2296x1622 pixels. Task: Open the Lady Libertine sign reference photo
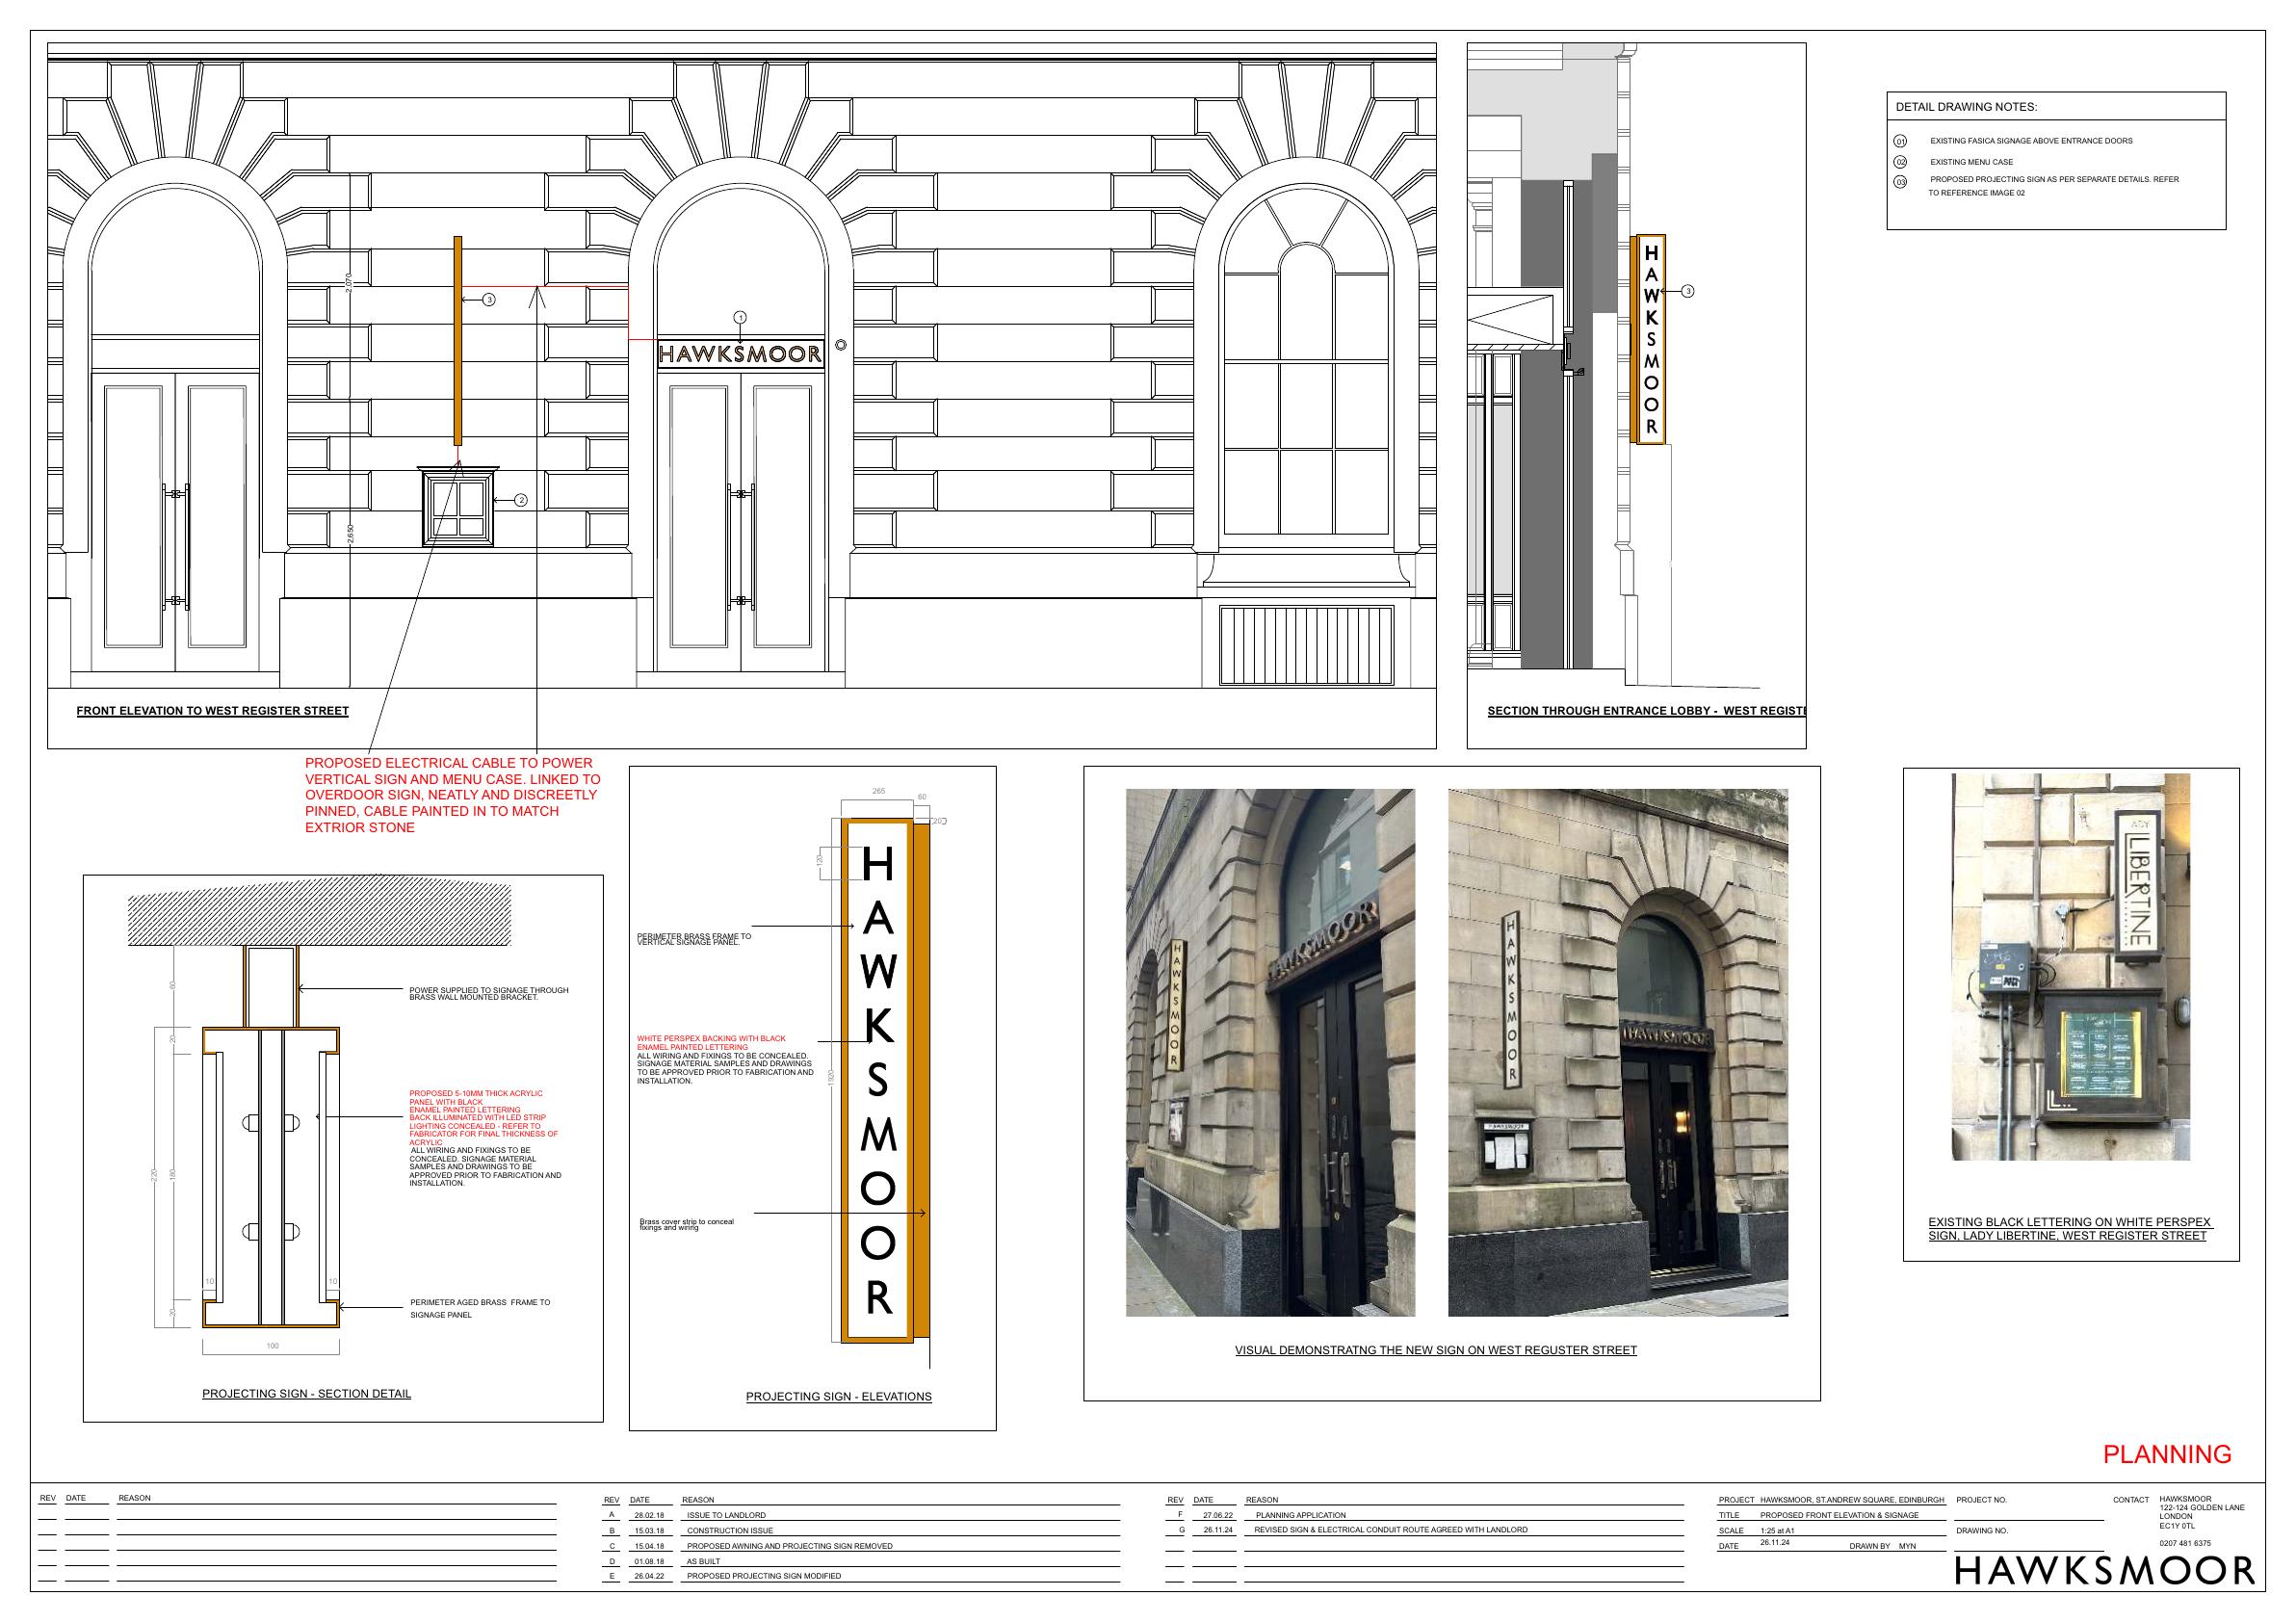coord(2070,966)
